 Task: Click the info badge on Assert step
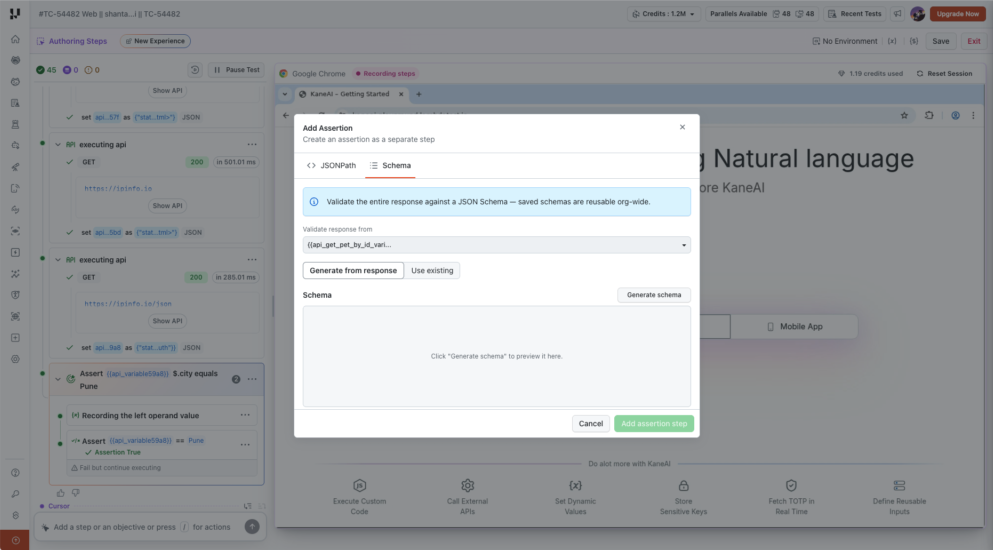pyautogui.click(x=236, y=379)
